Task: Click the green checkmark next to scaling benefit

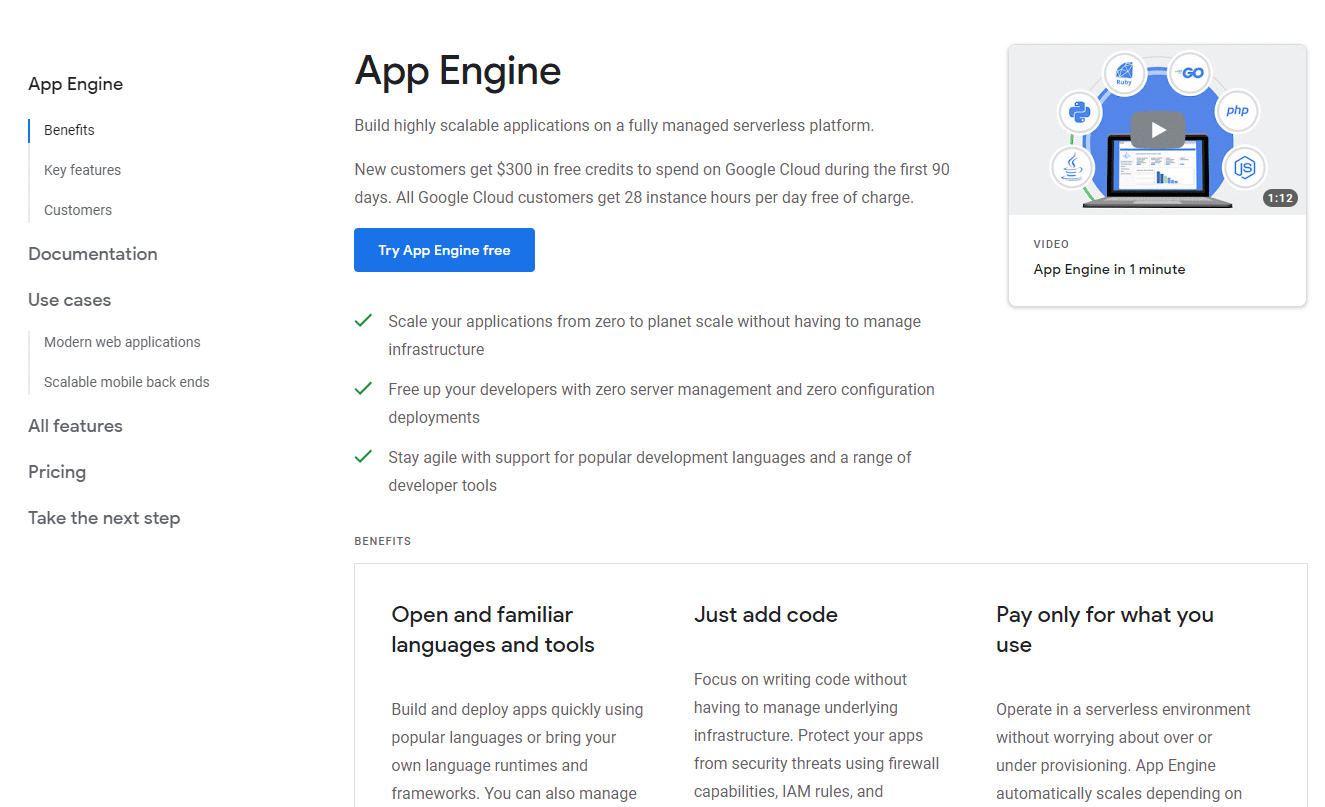Action: (x=363, y=320)
